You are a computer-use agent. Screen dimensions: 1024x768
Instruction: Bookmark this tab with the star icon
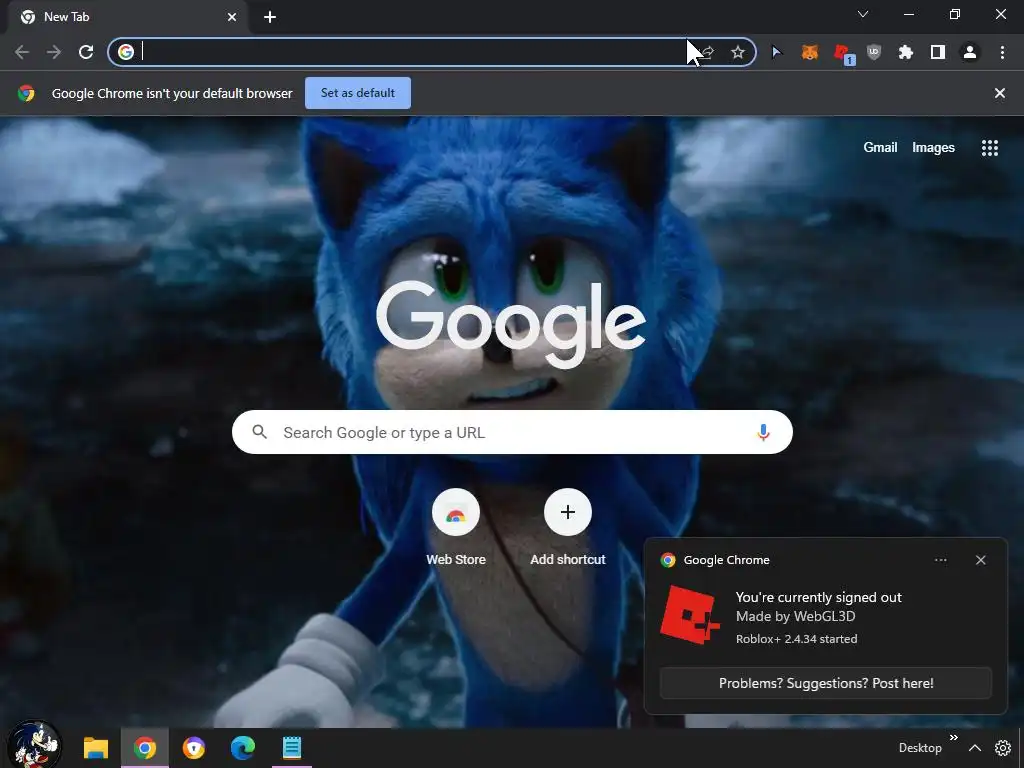738,52
